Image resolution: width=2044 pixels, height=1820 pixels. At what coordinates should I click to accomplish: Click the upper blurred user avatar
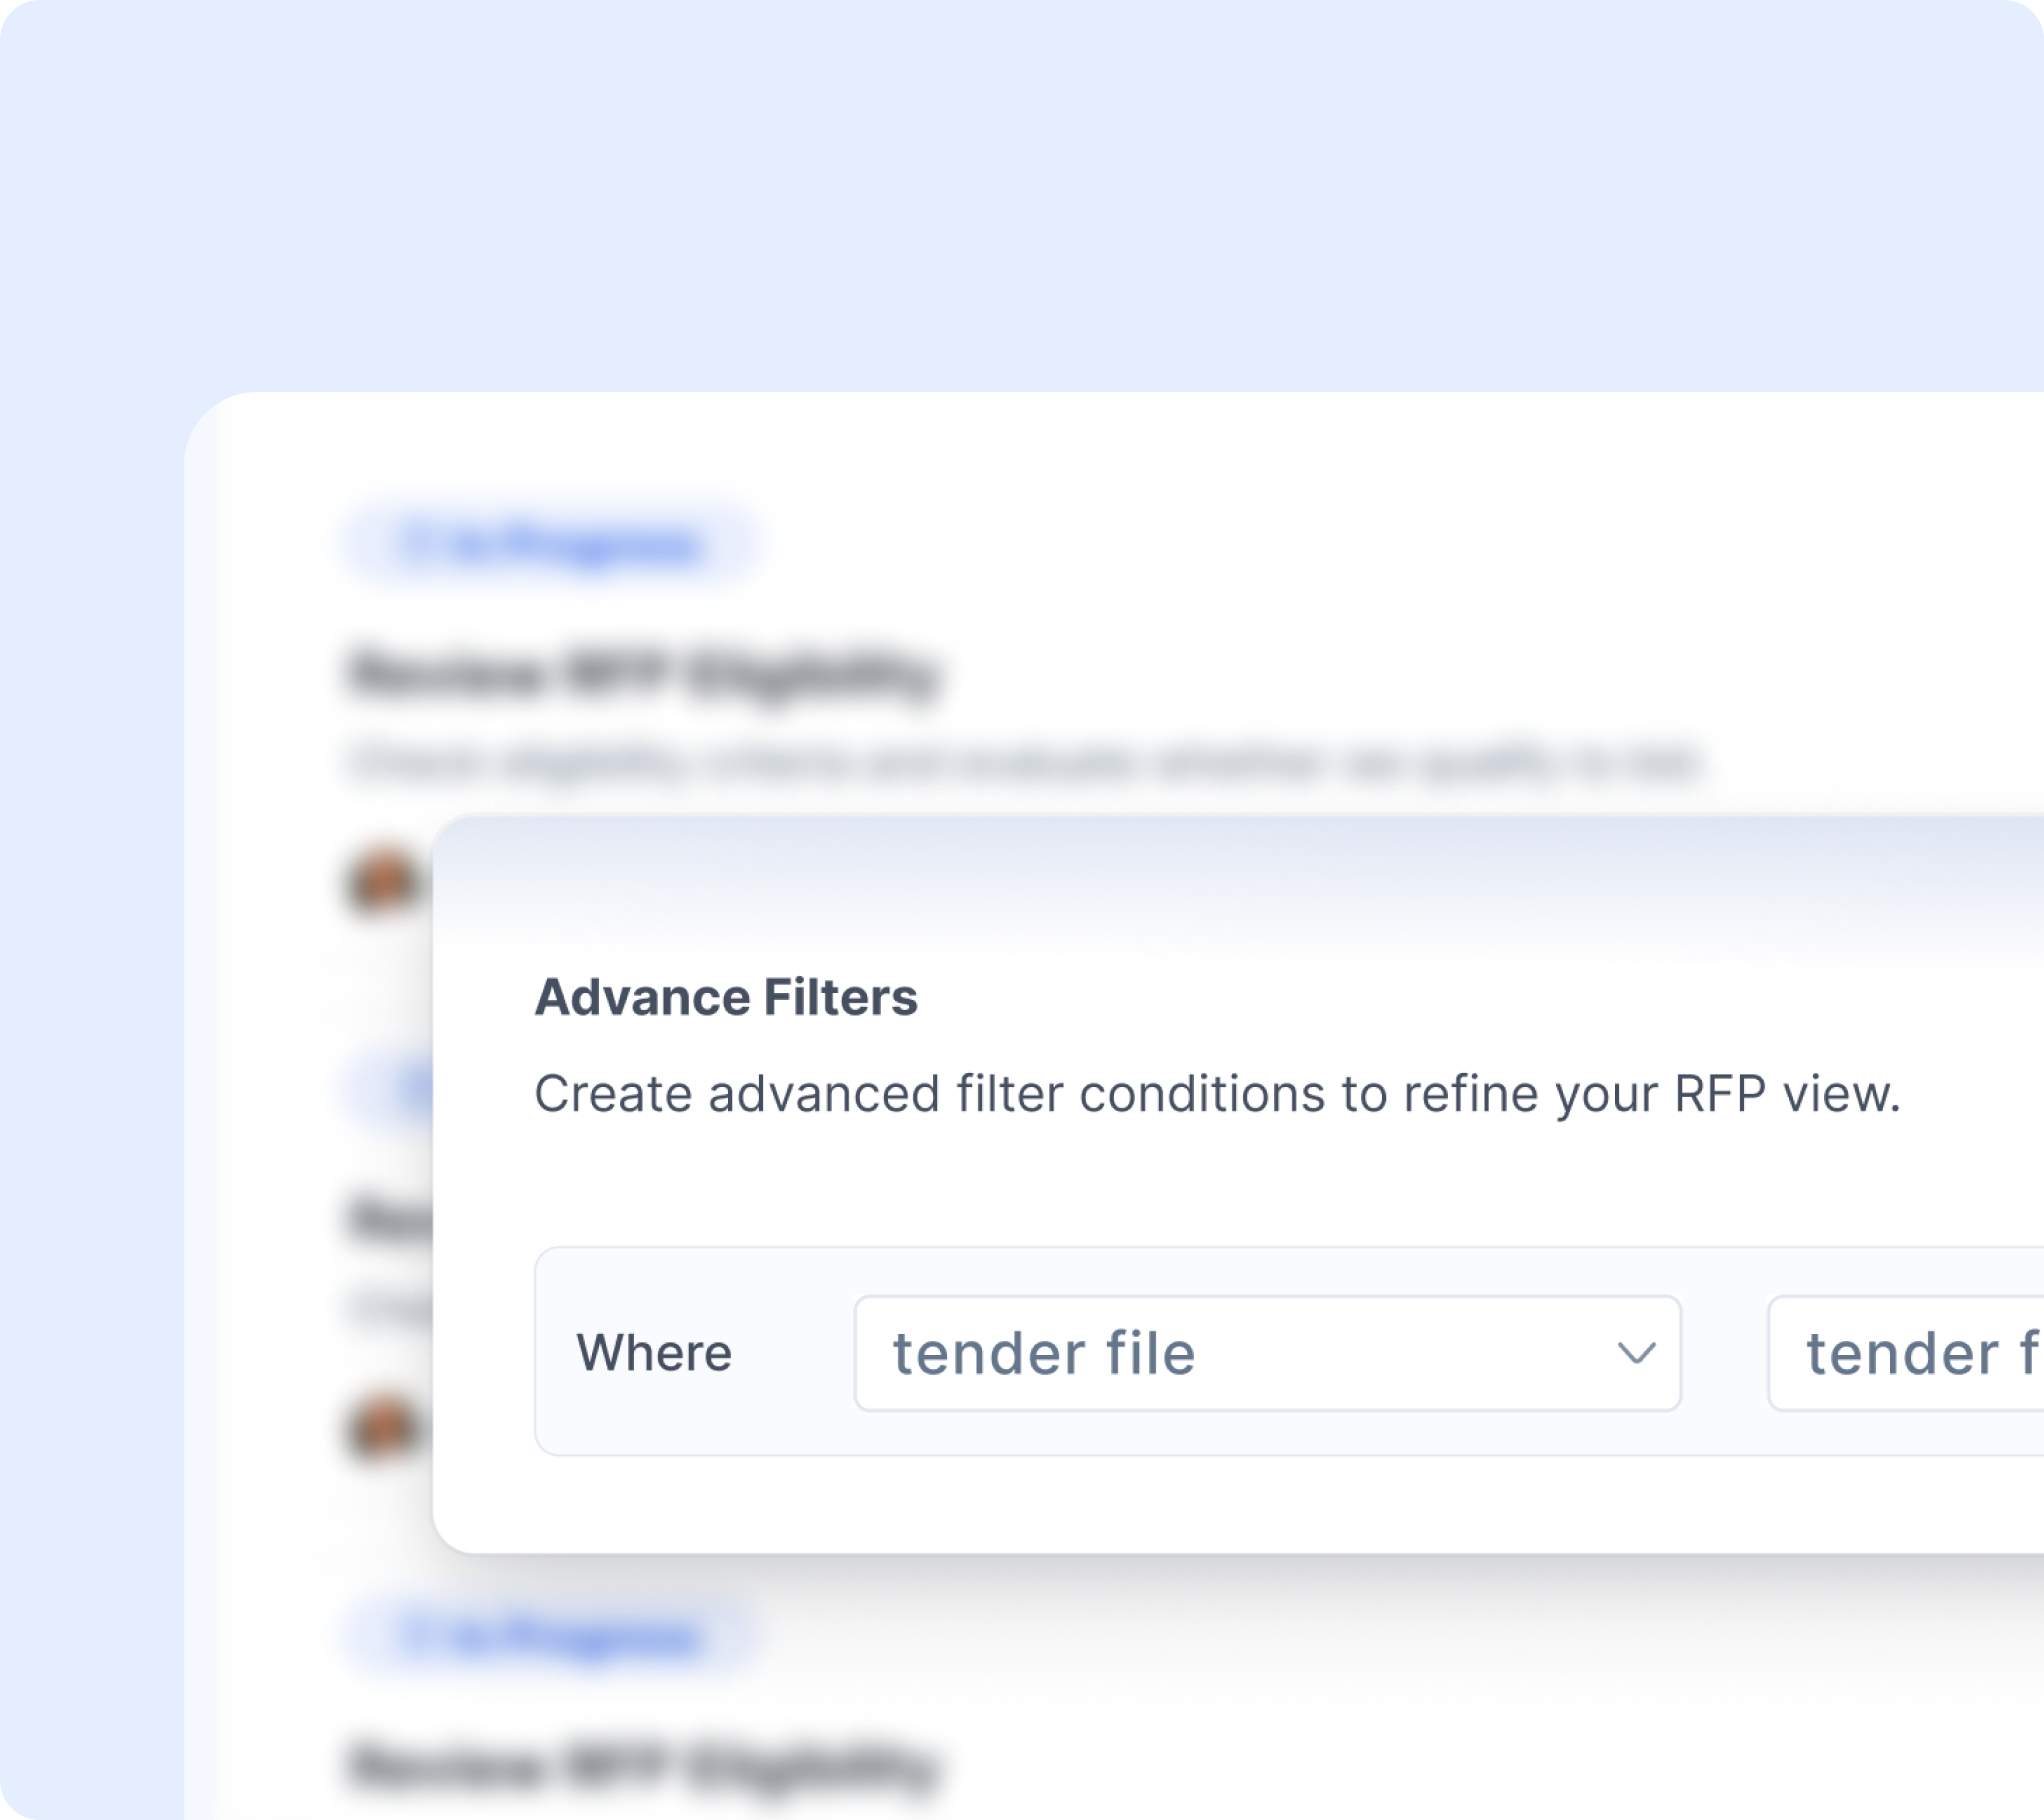(383, 882)
